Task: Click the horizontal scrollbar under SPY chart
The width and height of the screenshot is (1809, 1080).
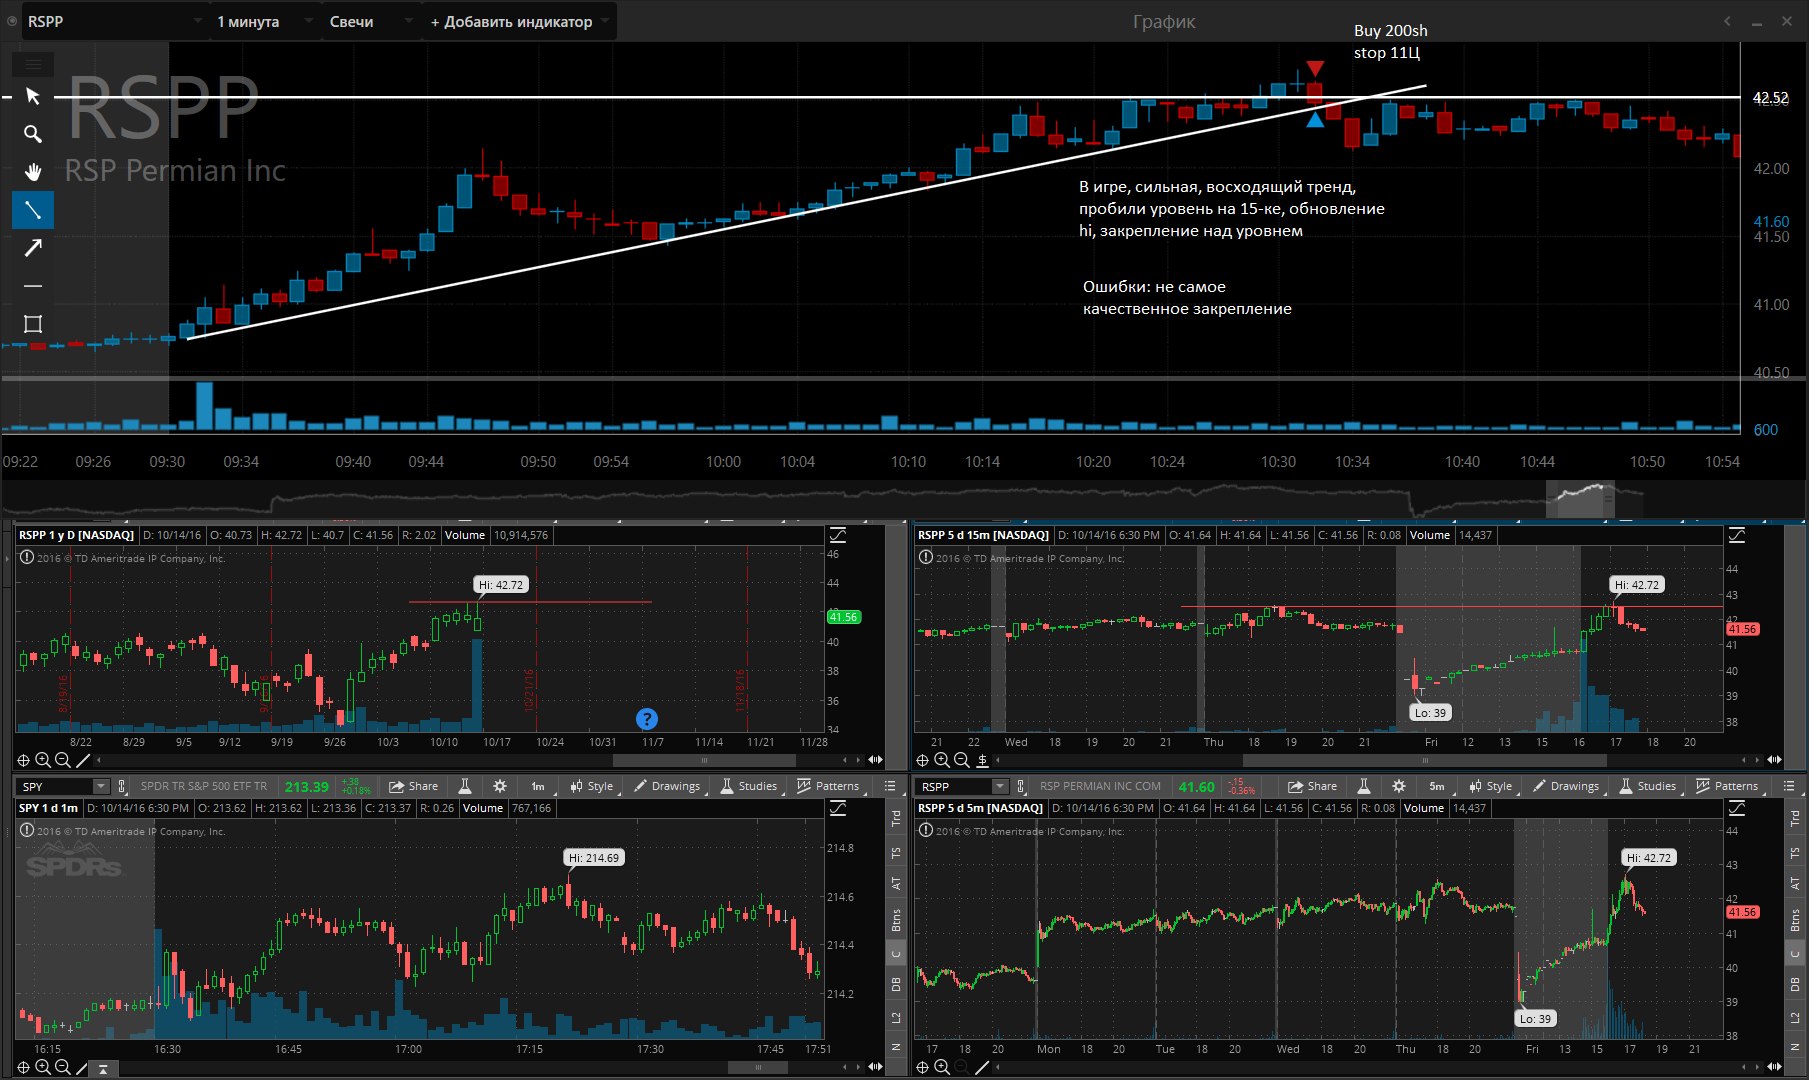Action: point(758,1067)
